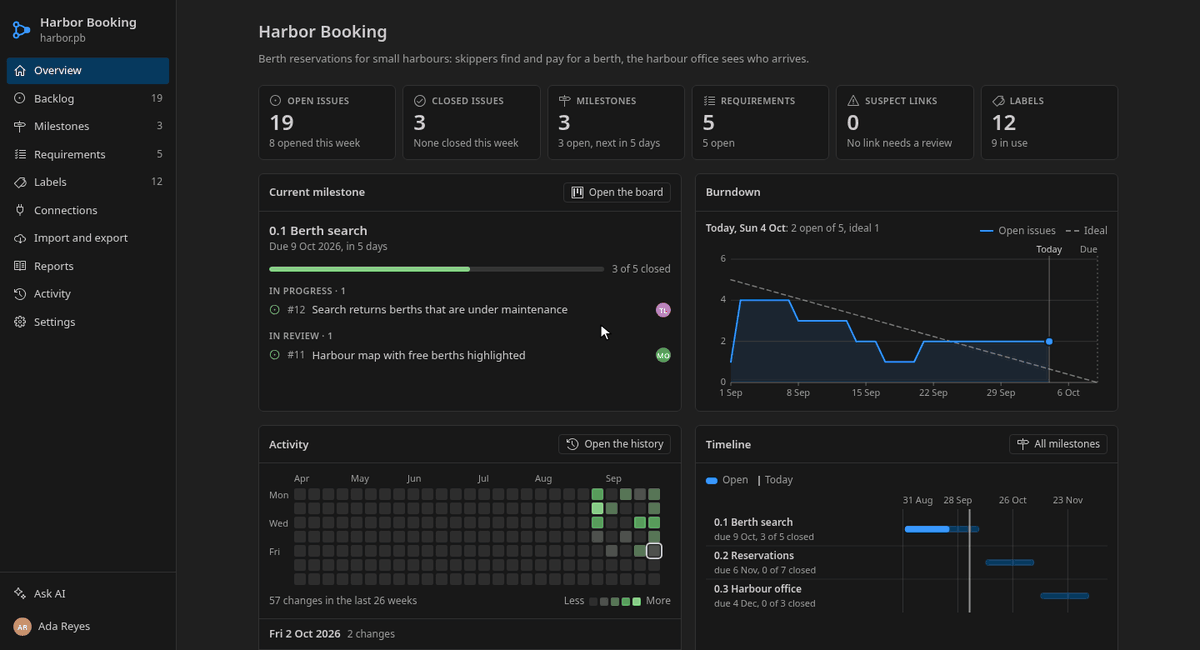Screen dimensions: 1200x650
Task: Launch the Ask AI sparkle icon
Action: (x=20, y=594)
